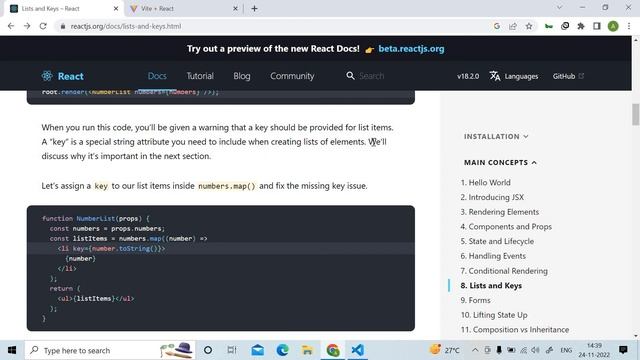
Task: Click the page vertical scrollbar thumb
Action: click(x=636, y=114)
